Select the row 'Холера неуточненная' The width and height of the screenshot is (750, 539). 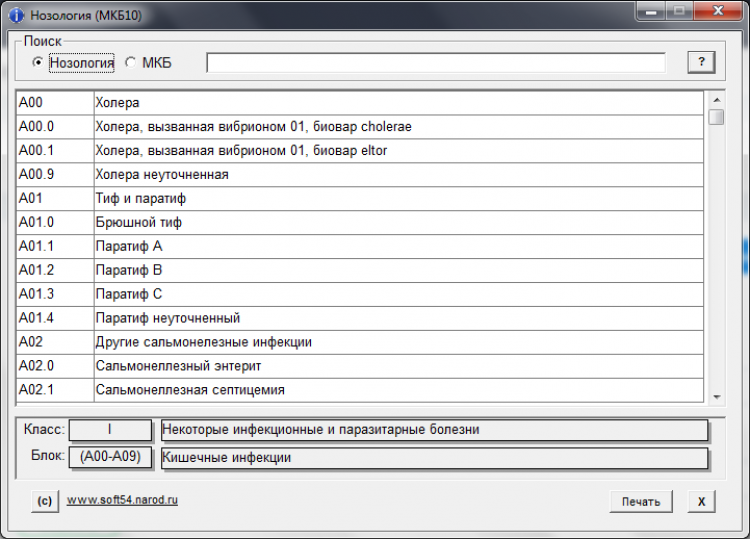click(x=360, y=175)
